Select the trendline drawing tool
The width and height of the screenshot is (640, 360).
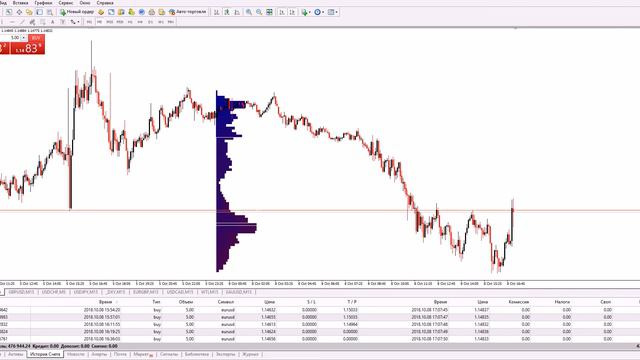point(22,22)
